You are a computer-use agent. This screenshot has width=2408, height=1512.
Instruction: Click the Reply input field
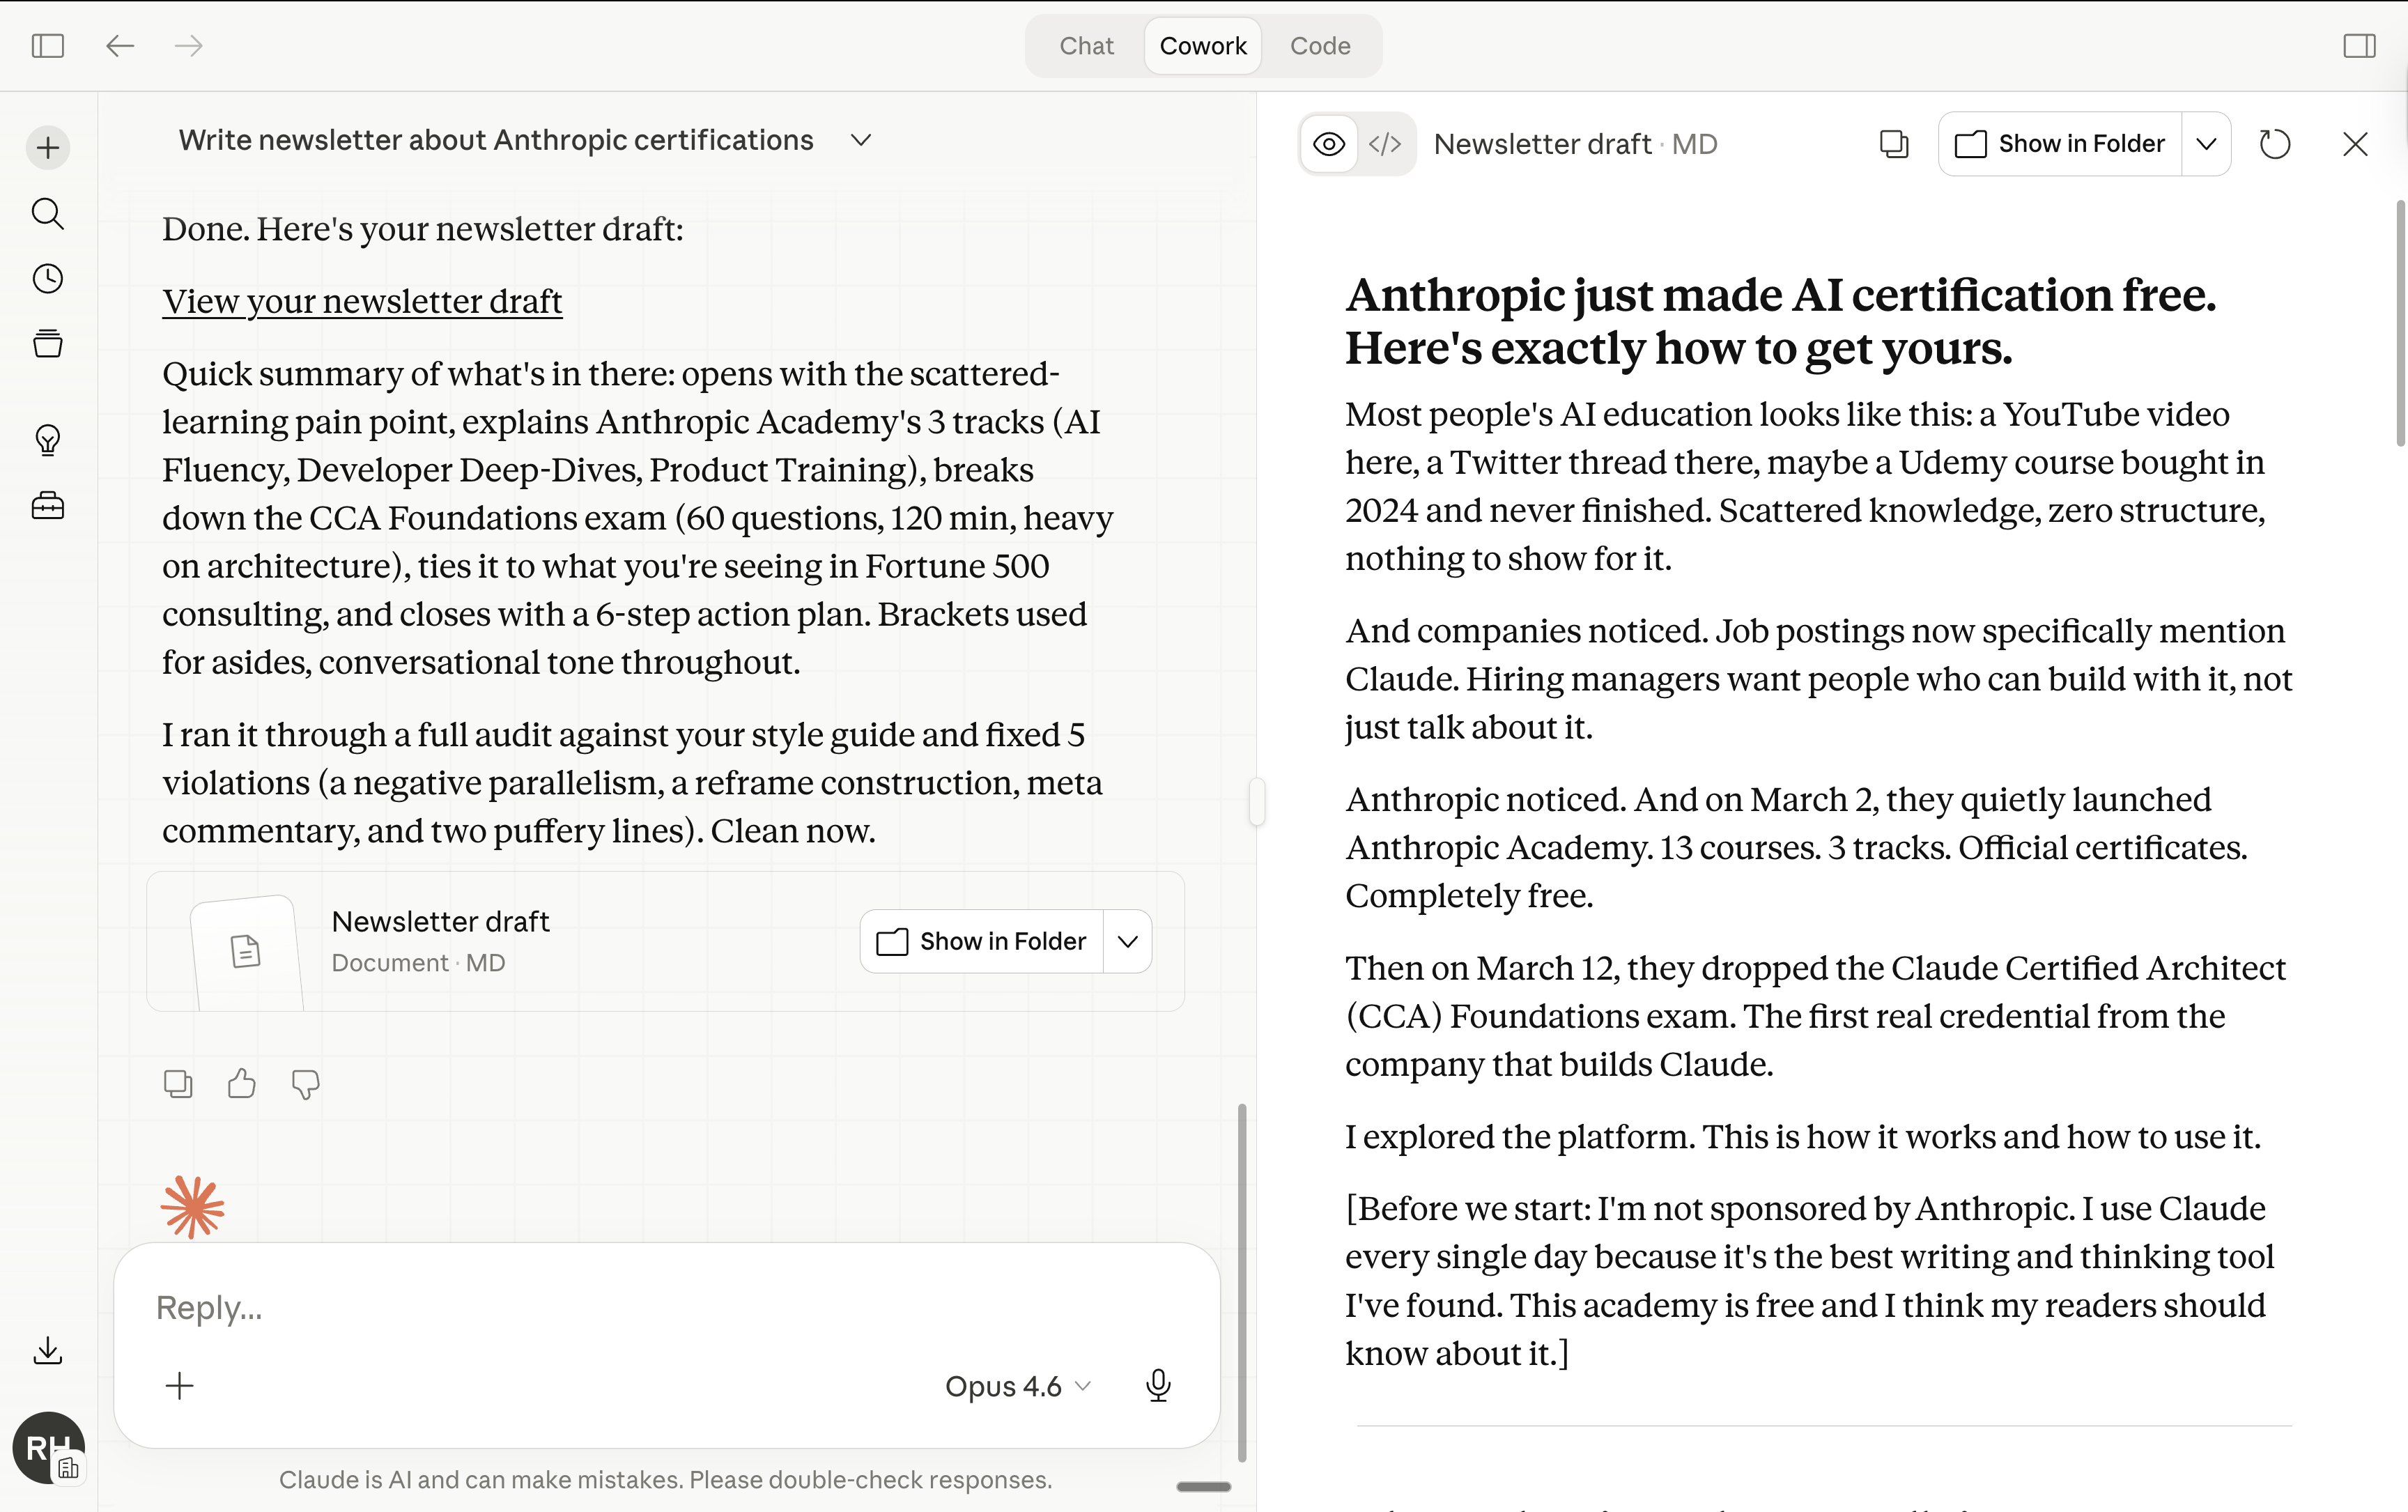[x=640, y=1308]
